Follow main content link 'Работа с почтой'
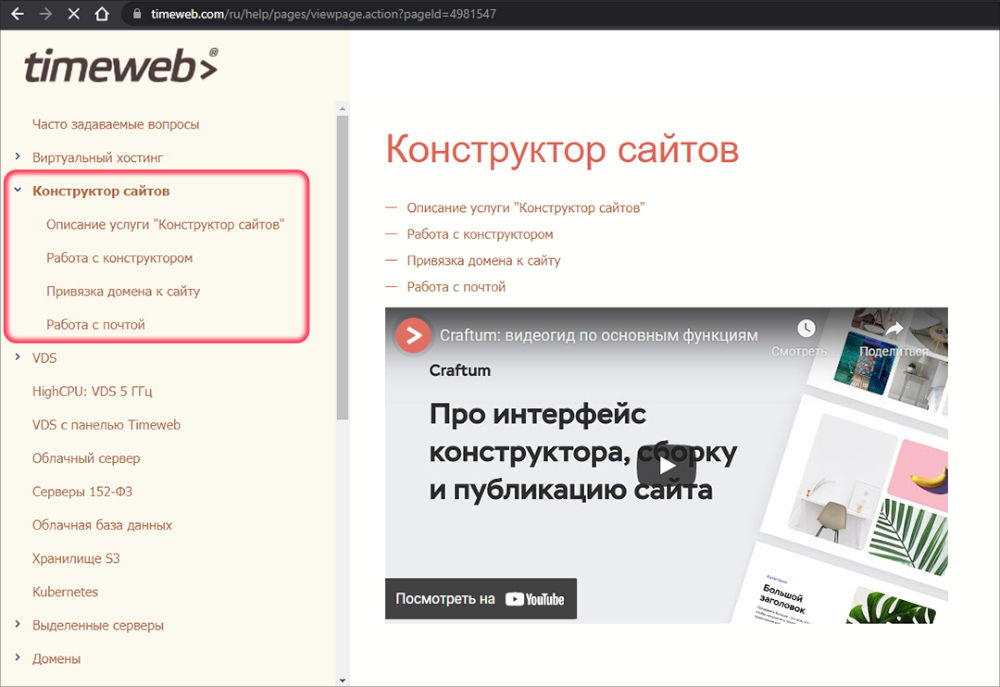The image size is (1000, 687). click(x=456, y=287)
